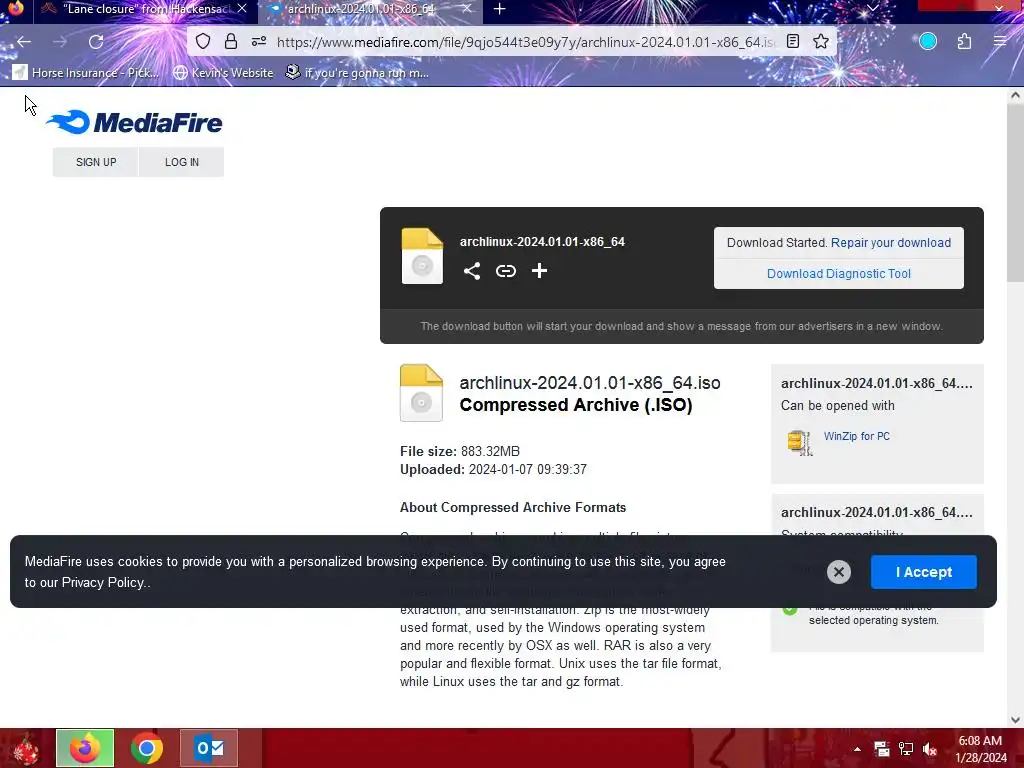Open Outlook from the taskbar
Viewport: 1024px width, 768px height.
[209, 748]
